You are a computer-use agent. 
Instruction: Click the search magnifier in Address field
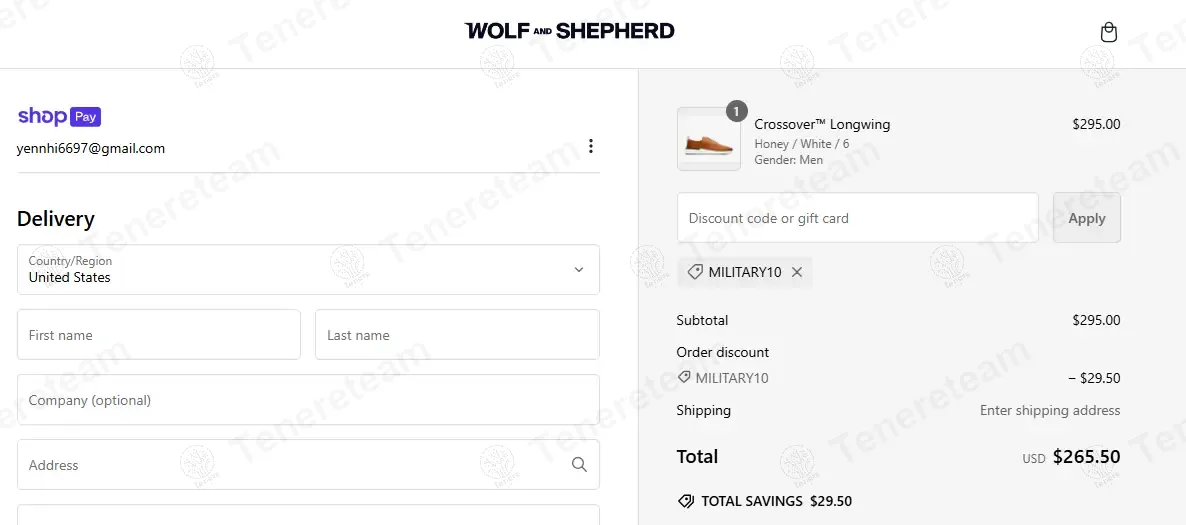click(x=579, y=465)
